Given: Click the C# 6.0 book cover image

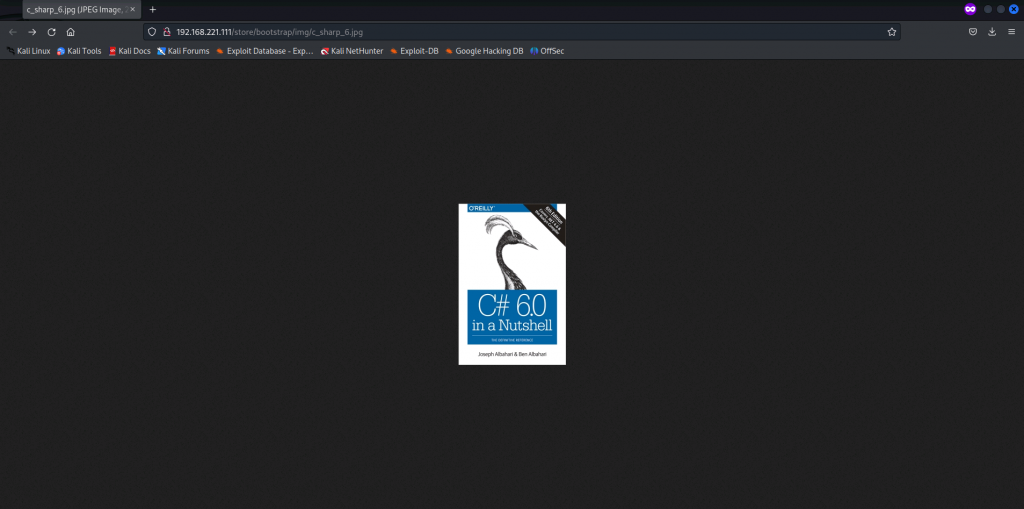Looking at the screenshot, I should (x=512, y=284).
